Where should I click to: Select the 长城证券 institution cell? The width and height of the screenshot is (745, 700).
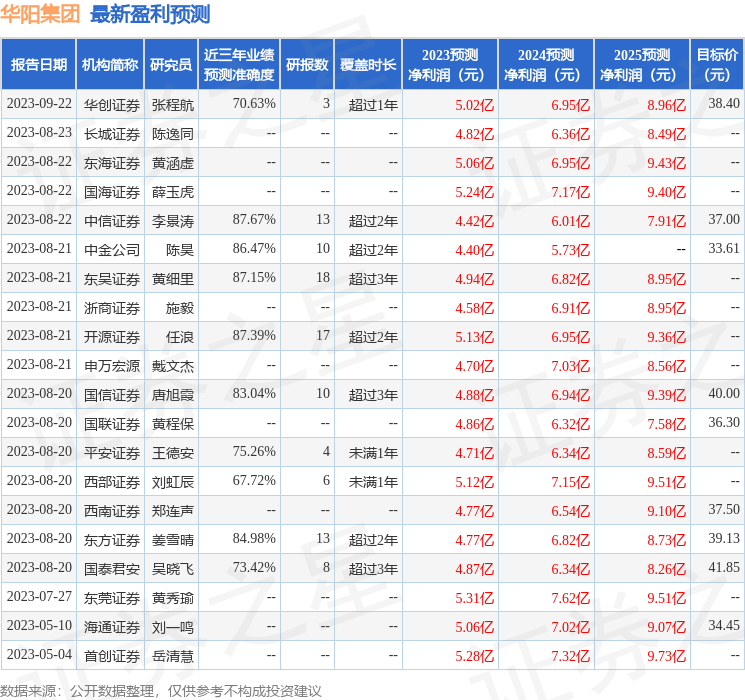pyautogui.click(x=112, y=134)
